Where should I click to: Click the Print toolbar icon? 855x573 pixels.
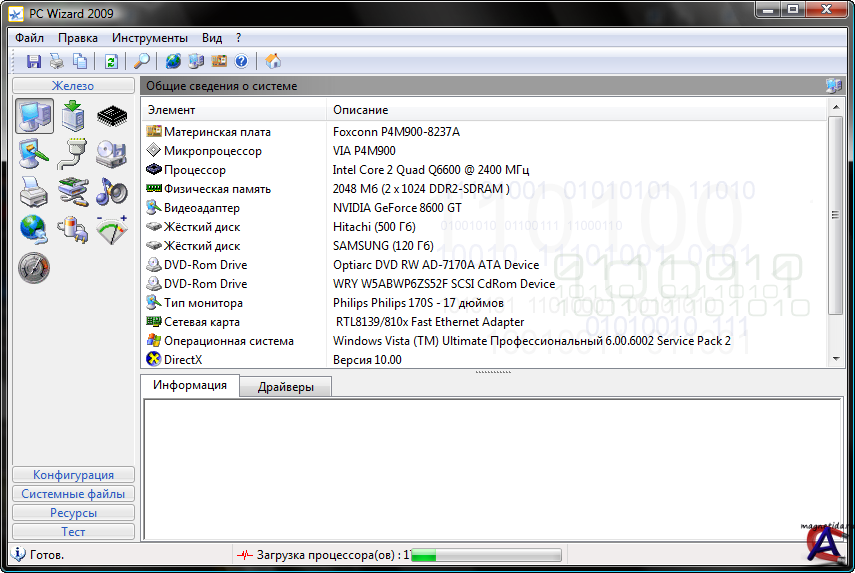tap(57, 61)
